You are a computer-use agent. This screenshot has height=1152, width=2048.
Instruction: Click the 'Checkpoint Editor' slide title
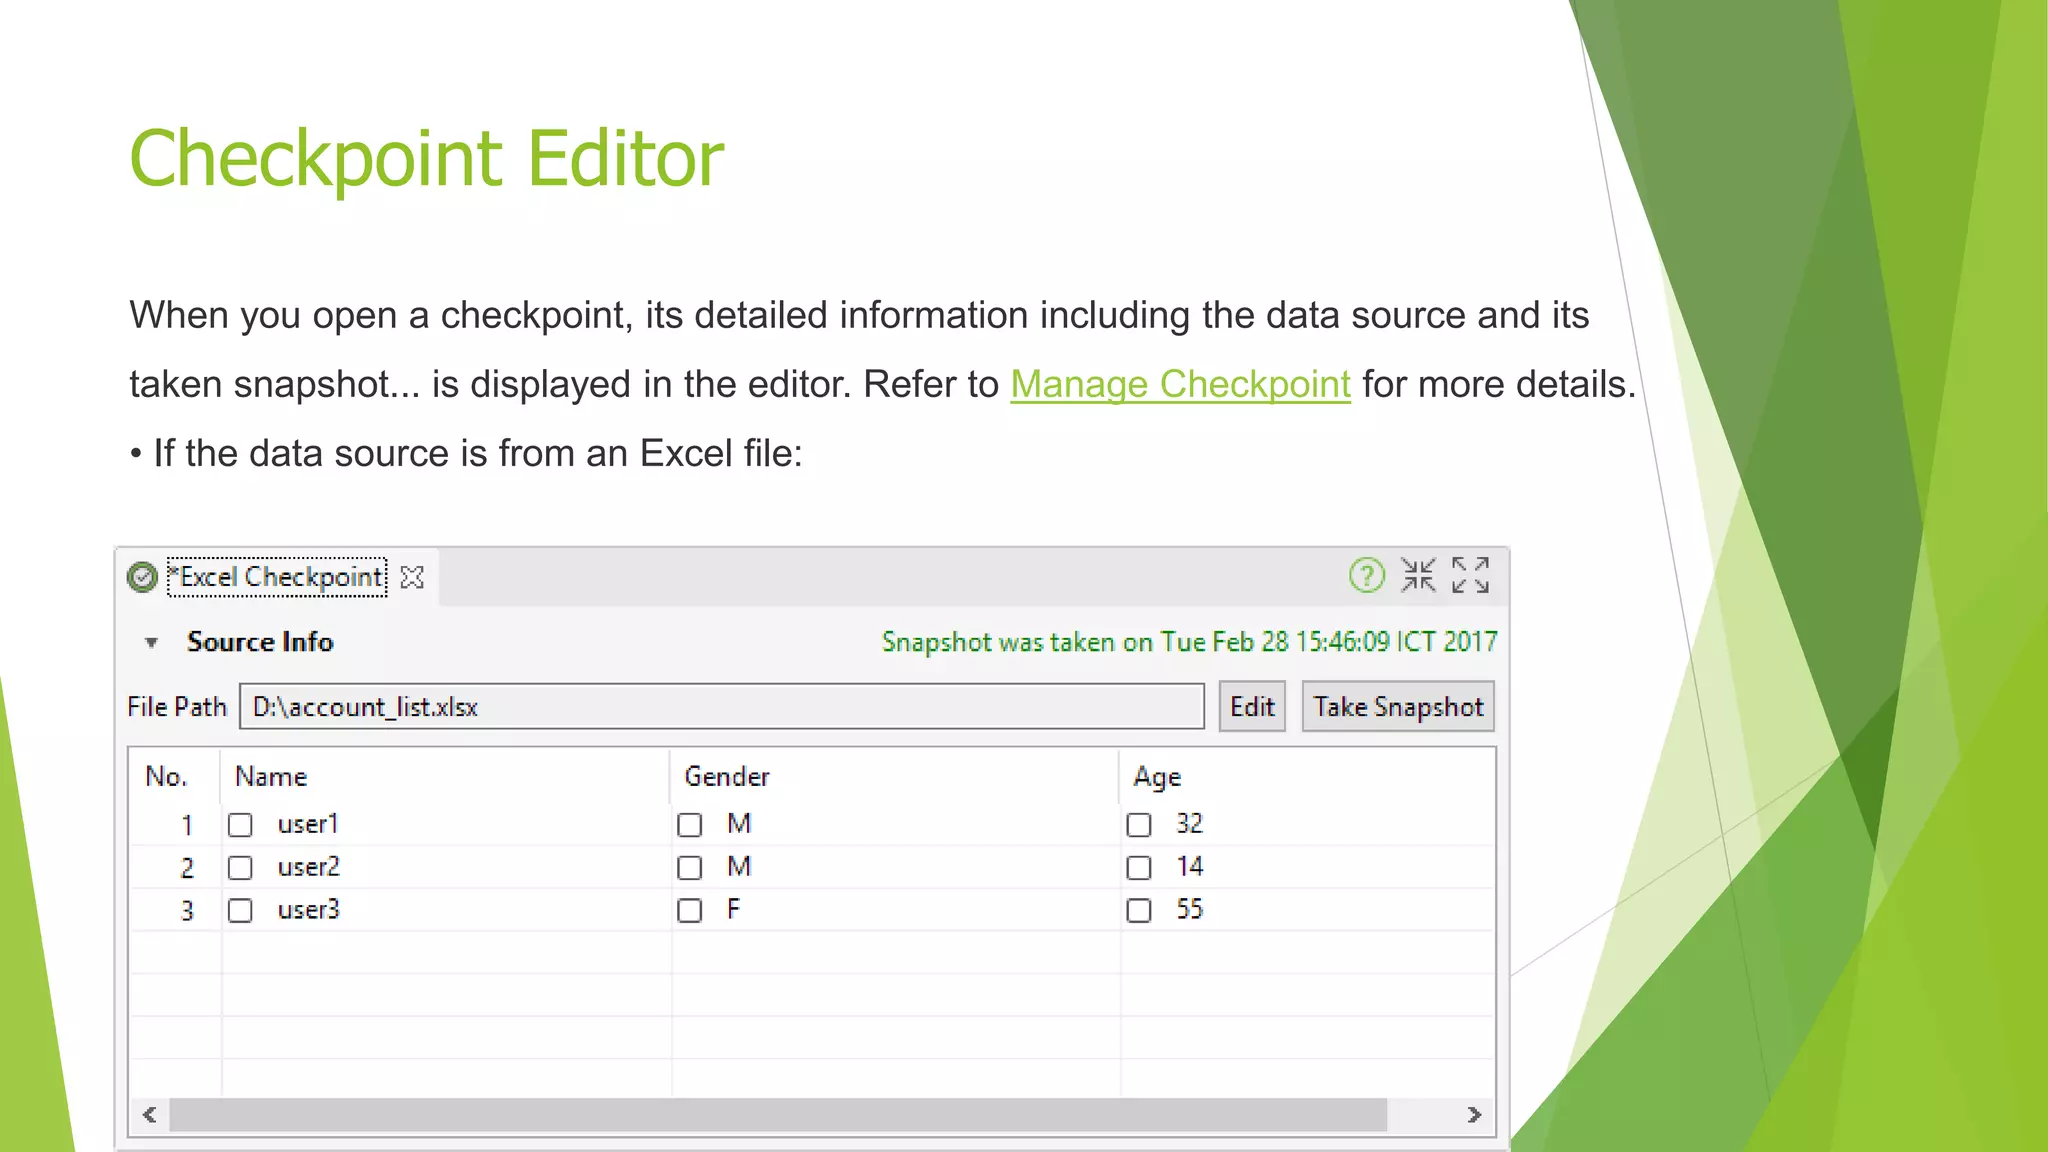[427, 159]
